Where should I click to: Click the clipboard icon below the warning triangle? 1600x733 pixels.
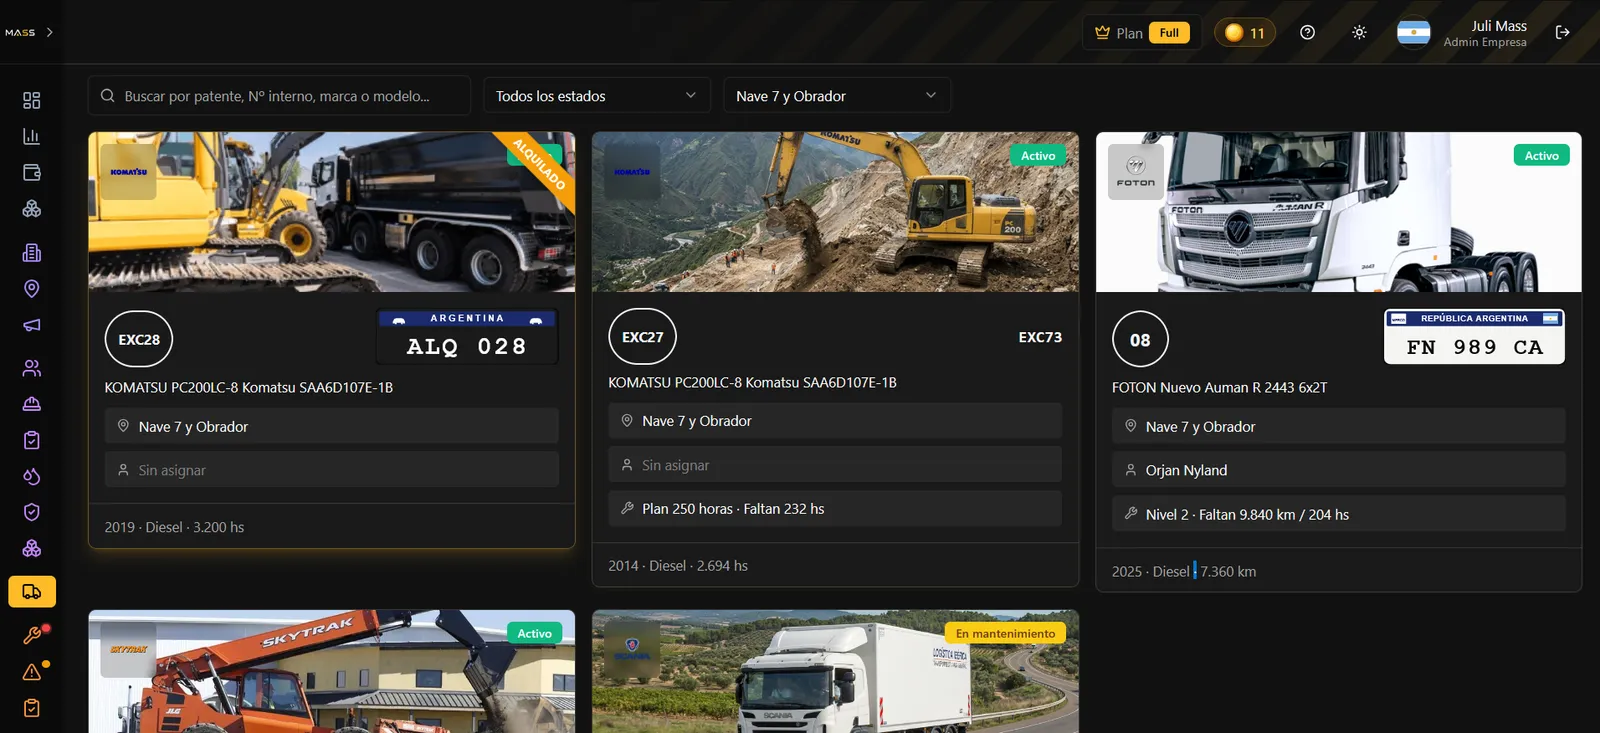point(32,708)
